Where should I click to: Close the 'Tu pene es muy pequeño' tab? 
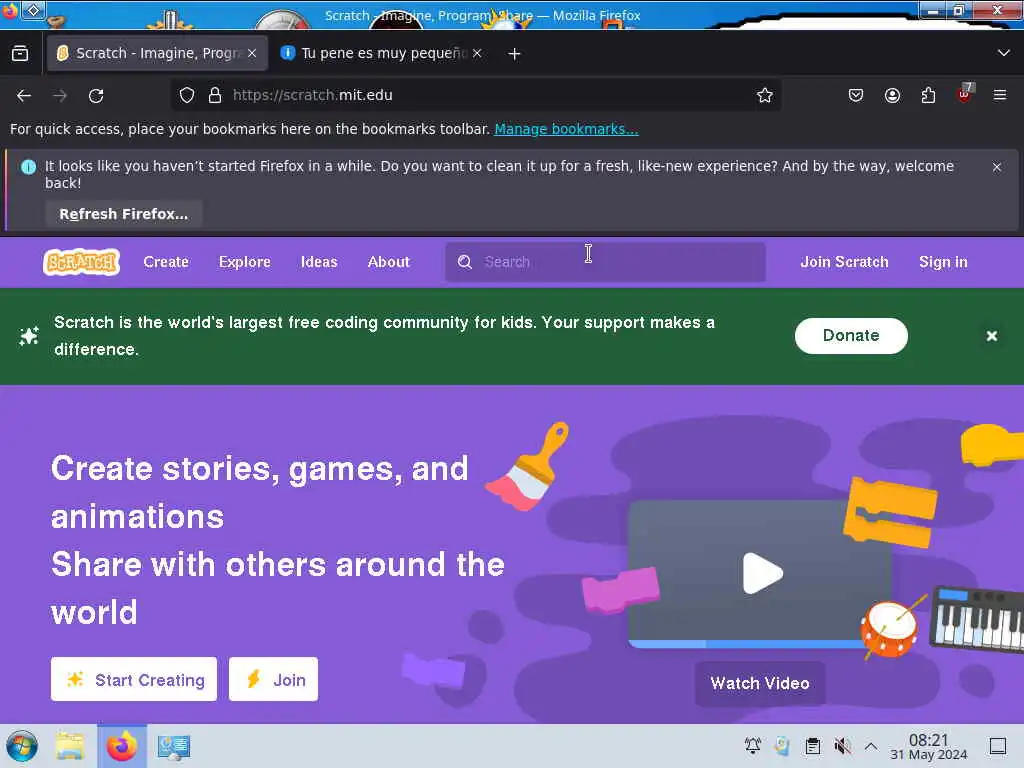pos(477,54)
